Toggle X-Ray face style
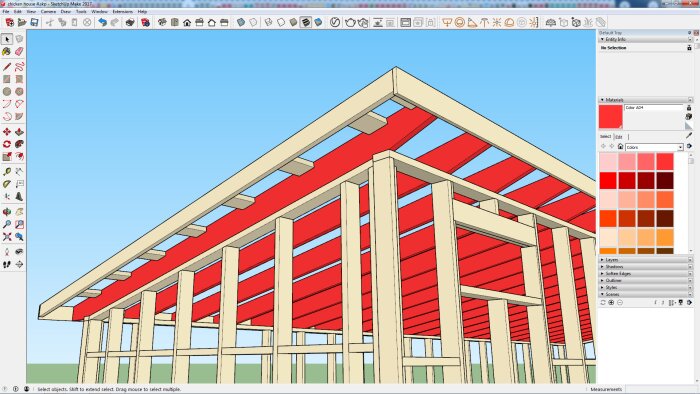Screen dimensions: 700x394 (241, 22)
